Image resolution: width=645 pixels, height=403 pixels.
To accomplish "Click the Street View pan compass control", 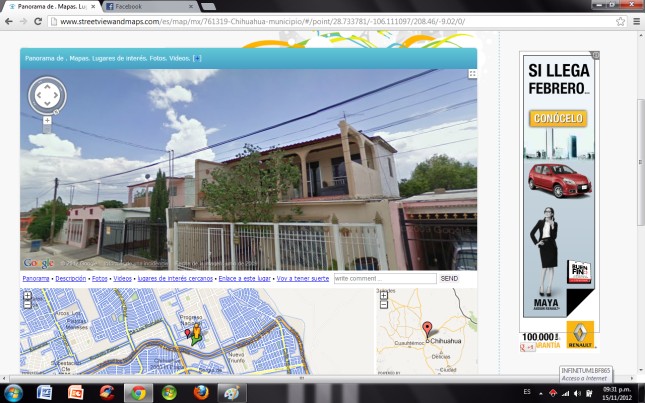I will click(47, 95).
